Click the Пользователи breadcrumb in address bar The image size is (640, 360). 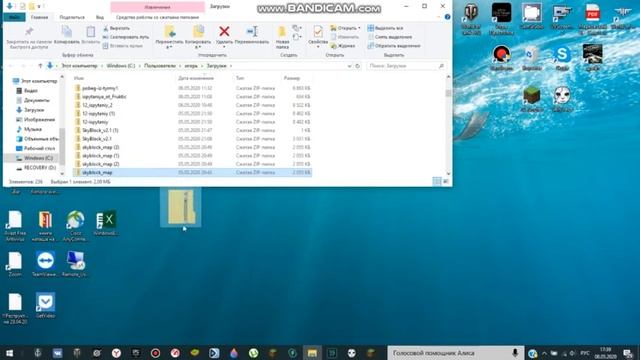[160, 66]
